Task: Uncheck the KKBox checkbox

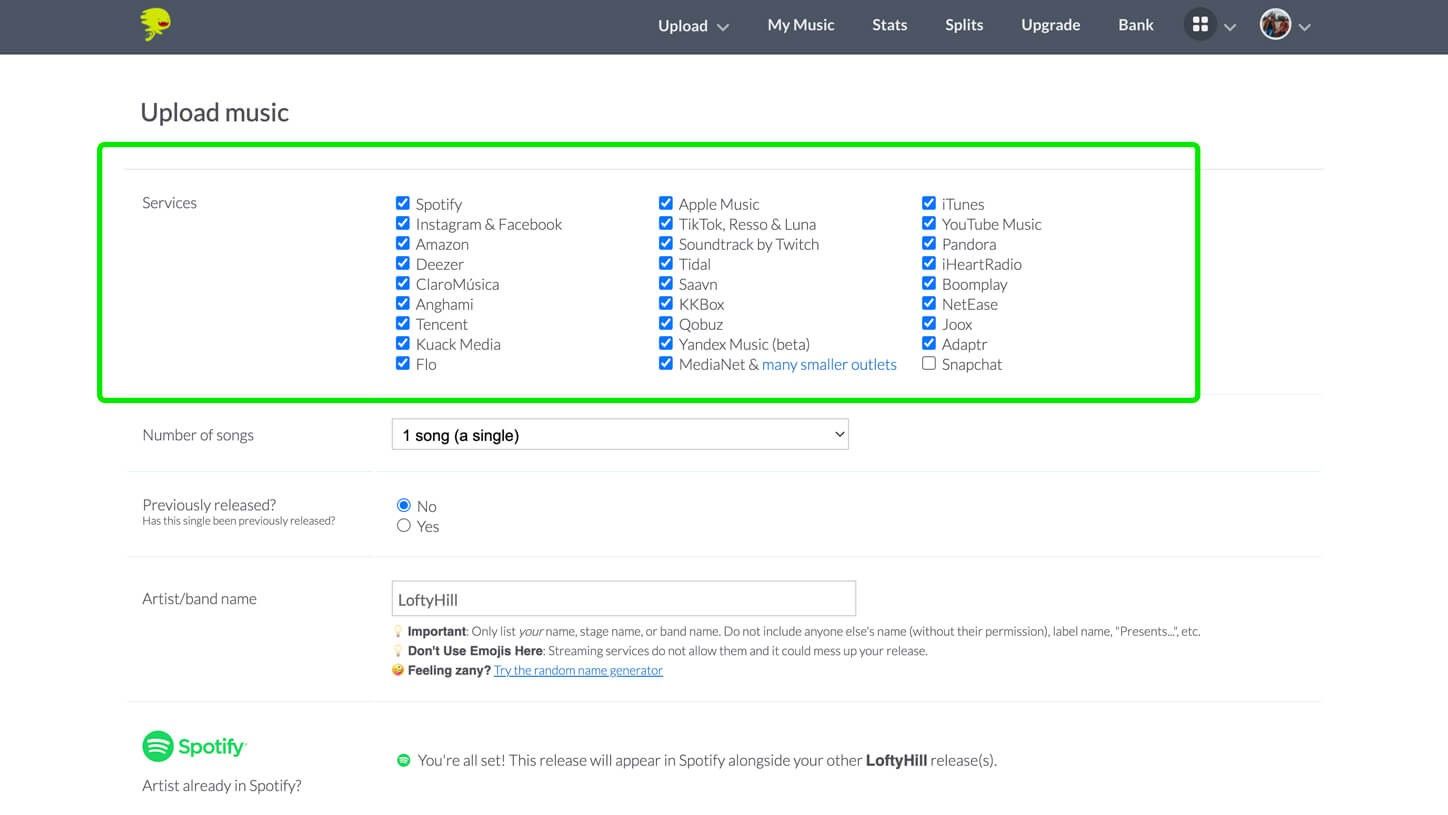Action: 665,303
